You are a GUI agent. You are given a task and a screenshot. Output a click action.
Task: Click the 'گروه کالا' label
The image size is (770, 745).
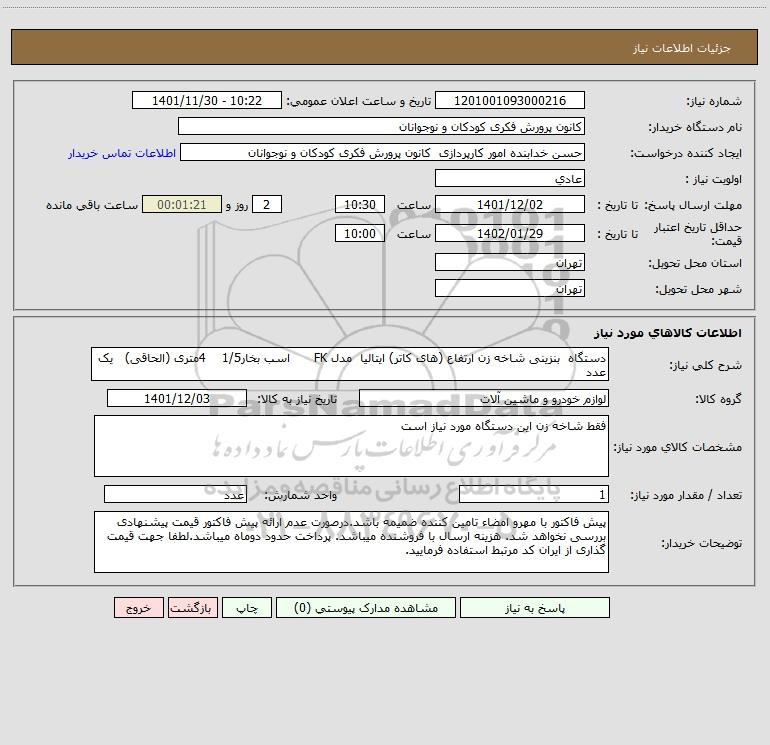pyautogui.click(x=718, y=399)
